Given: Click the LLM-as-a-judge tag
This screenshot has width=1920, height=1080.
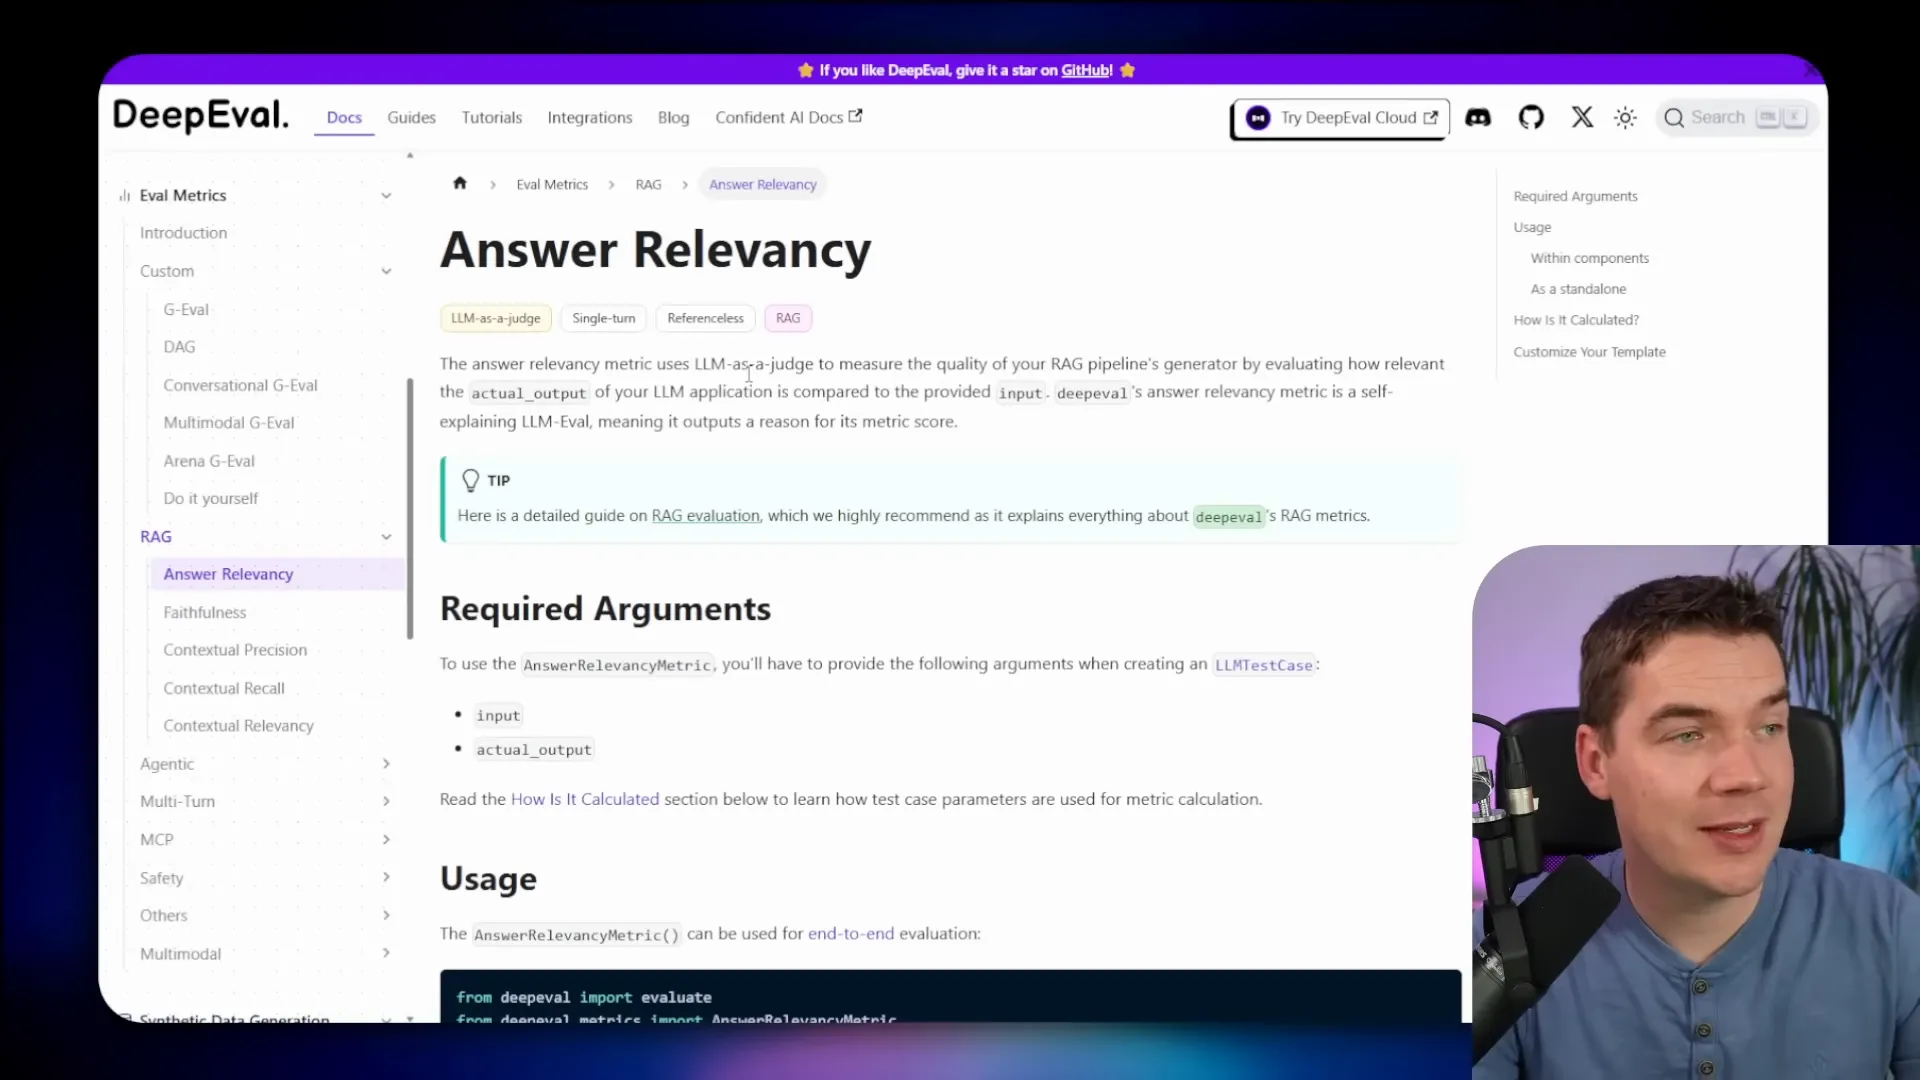Looking at the screenshot, I should pyautogui.click(x=495, y=318).
